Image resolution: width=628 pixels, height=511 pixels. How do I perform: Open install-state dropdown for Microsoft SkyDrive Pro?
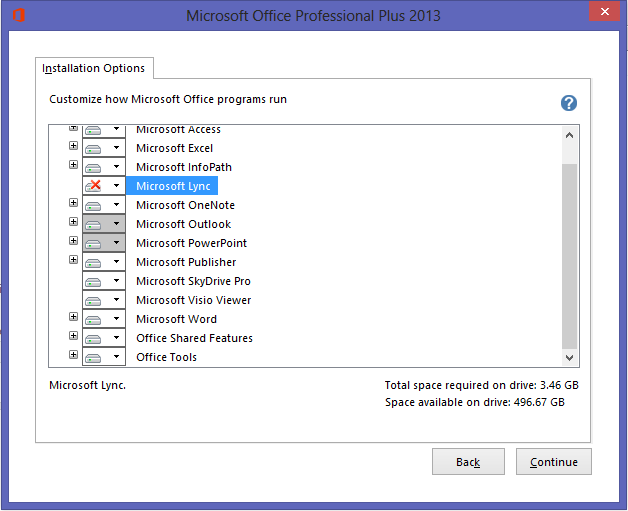click(104, 281)
